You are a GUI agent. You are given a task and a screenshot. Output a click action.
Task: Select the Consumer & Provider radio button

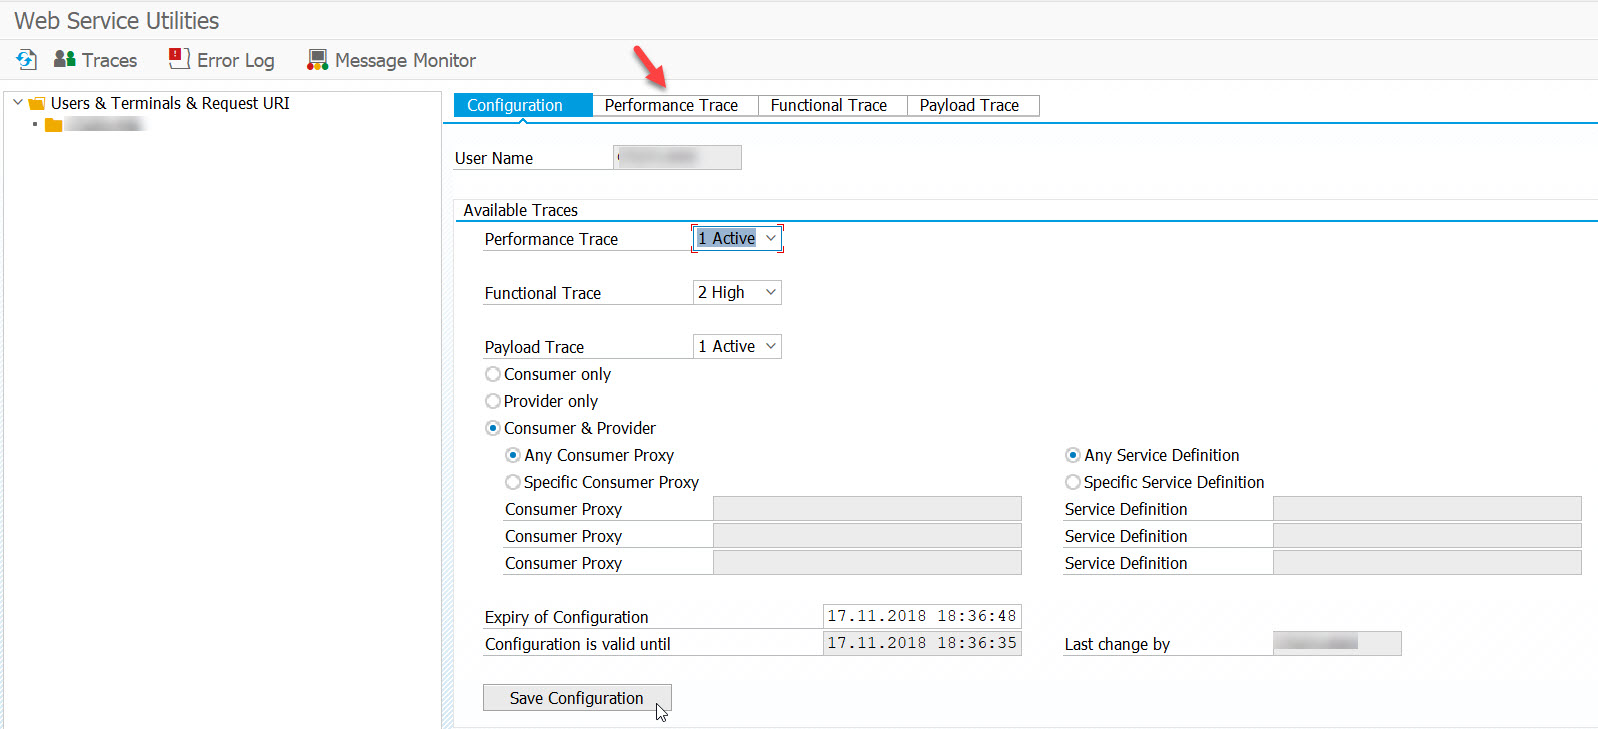coord(493,428)
